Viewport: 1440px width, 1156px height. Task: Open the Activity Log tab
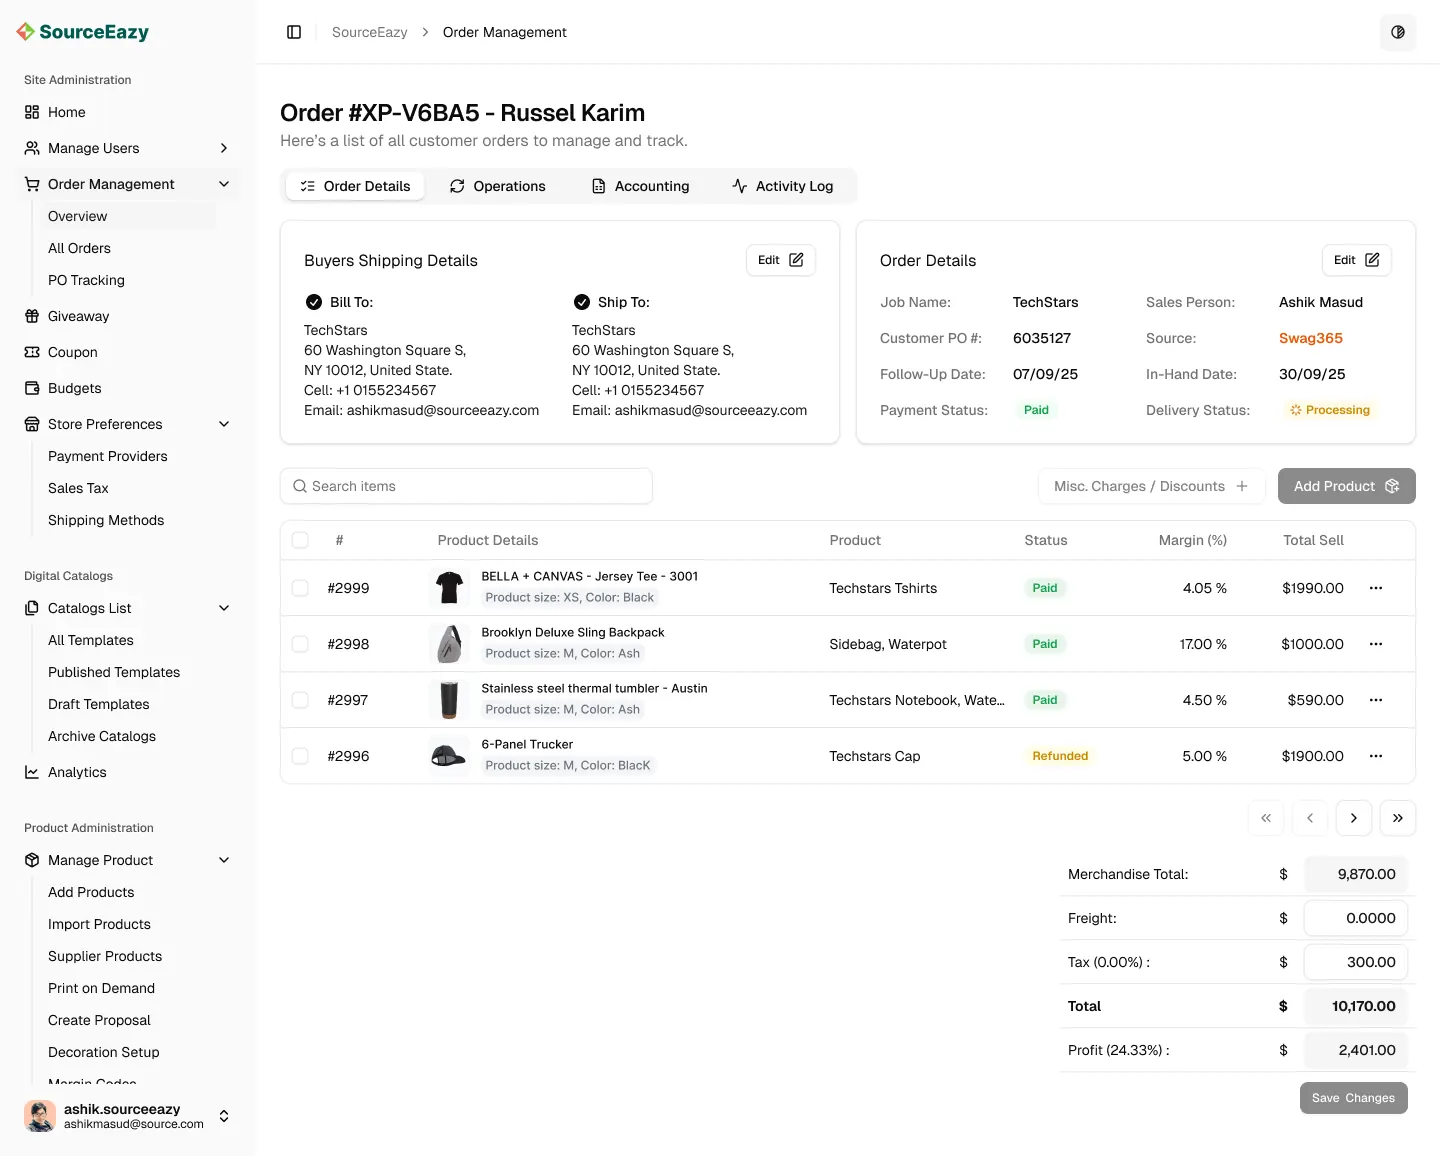783,186
